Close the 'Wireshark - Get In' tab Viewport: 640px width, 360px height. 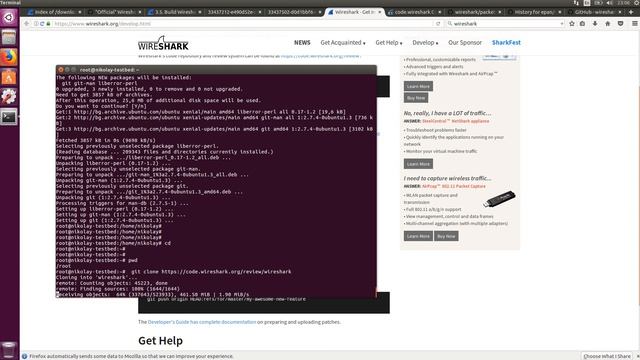click(x=380, y=12)
